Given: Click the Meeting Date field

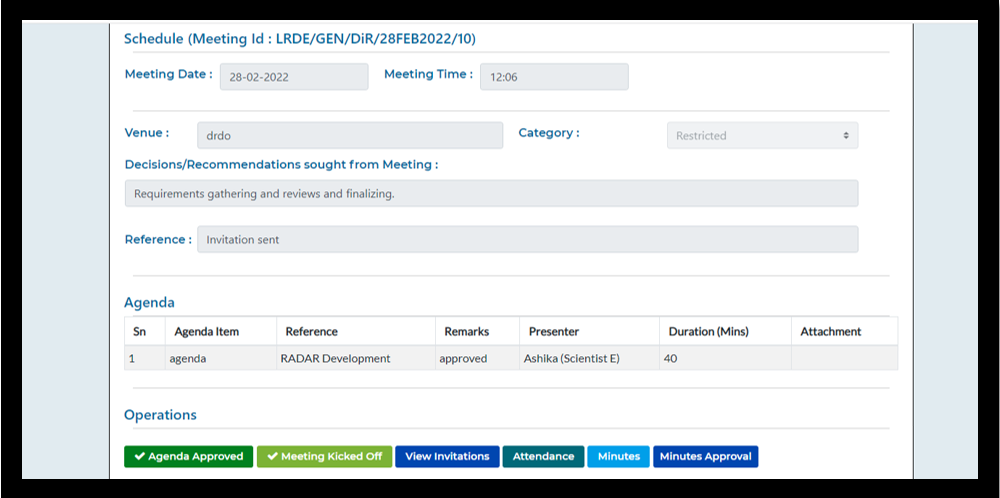Looking at the screenshot, I should pyautogui.click(x=294, y=77).
